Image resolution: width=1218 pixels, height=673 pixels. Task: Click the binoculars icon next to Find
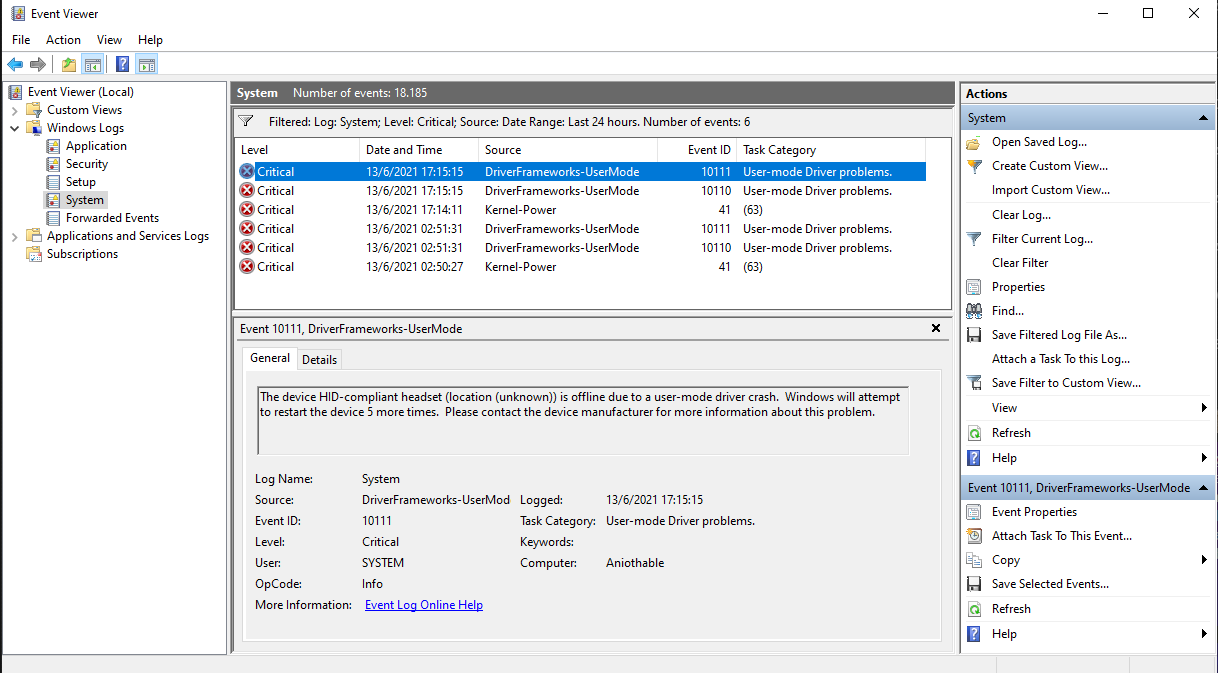point(974,311)
